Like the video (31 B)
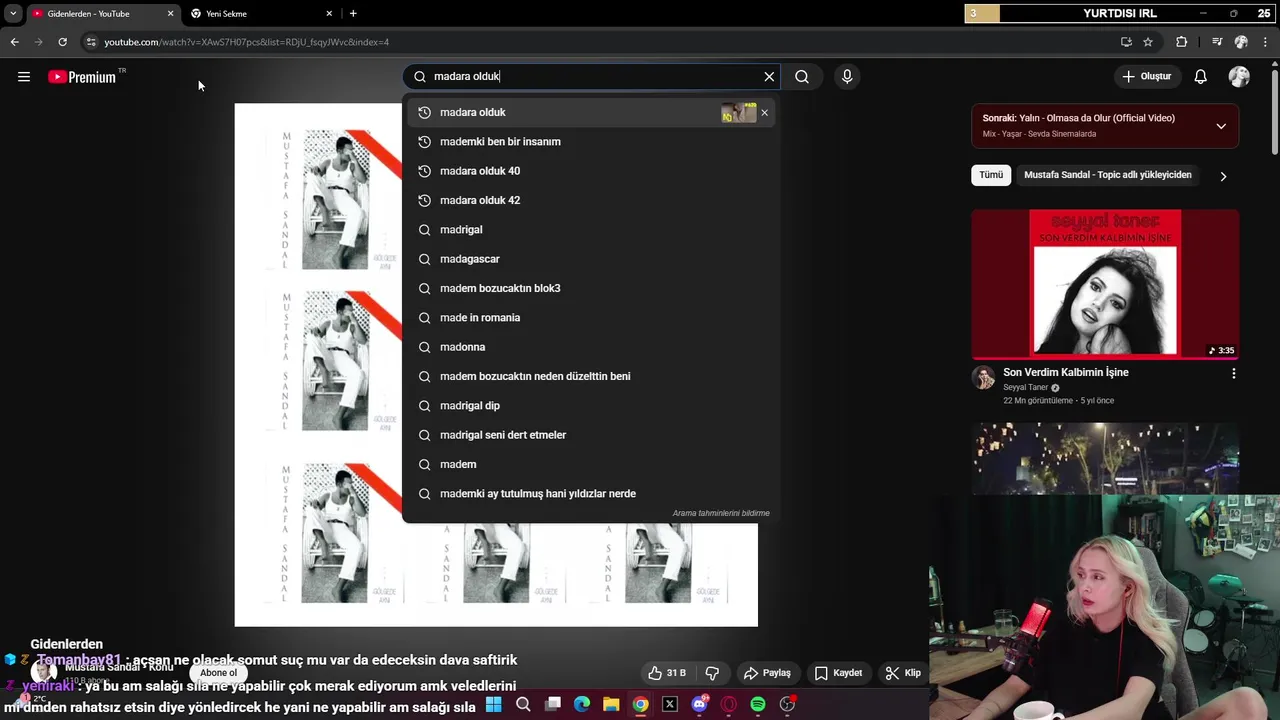The height and width of the screenshot is (720, 1280). pos(667,673)
